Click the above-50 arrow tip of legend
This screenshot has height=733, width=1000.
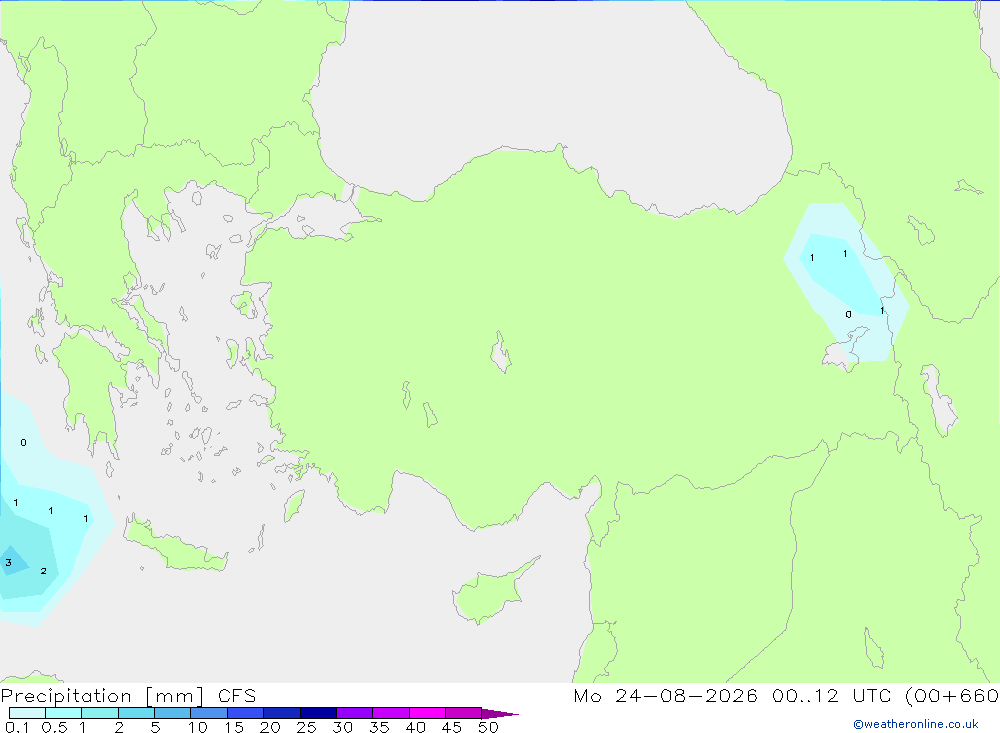(x=500, y=713)
